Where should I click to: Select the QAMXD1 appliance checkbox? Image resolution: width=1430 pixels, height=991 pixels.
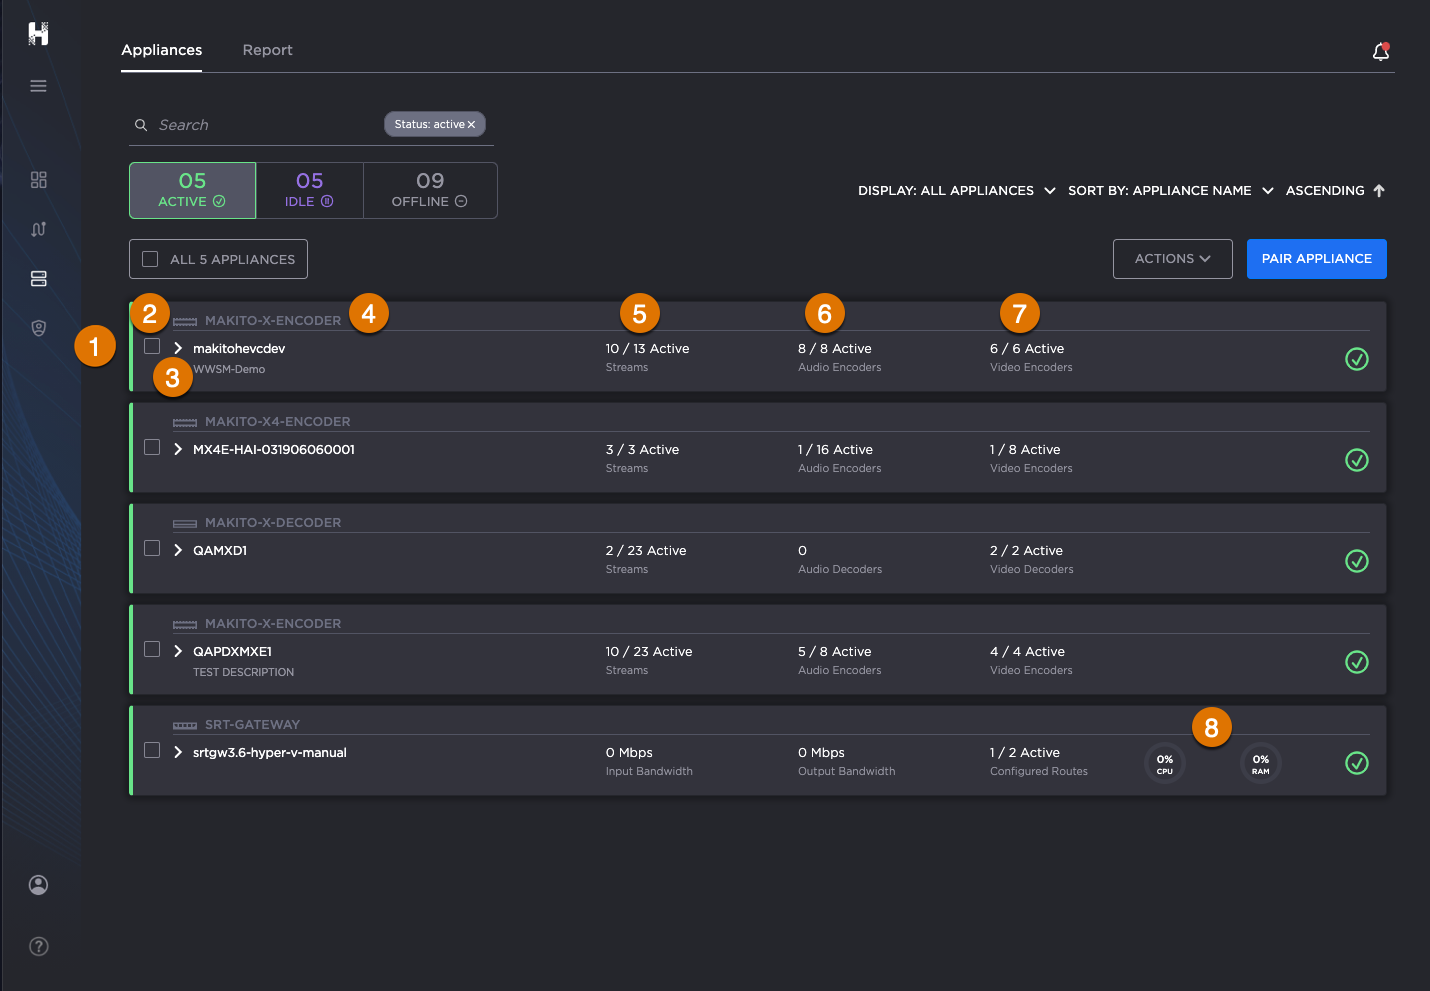pyautogui.click(x=152, y=548)
